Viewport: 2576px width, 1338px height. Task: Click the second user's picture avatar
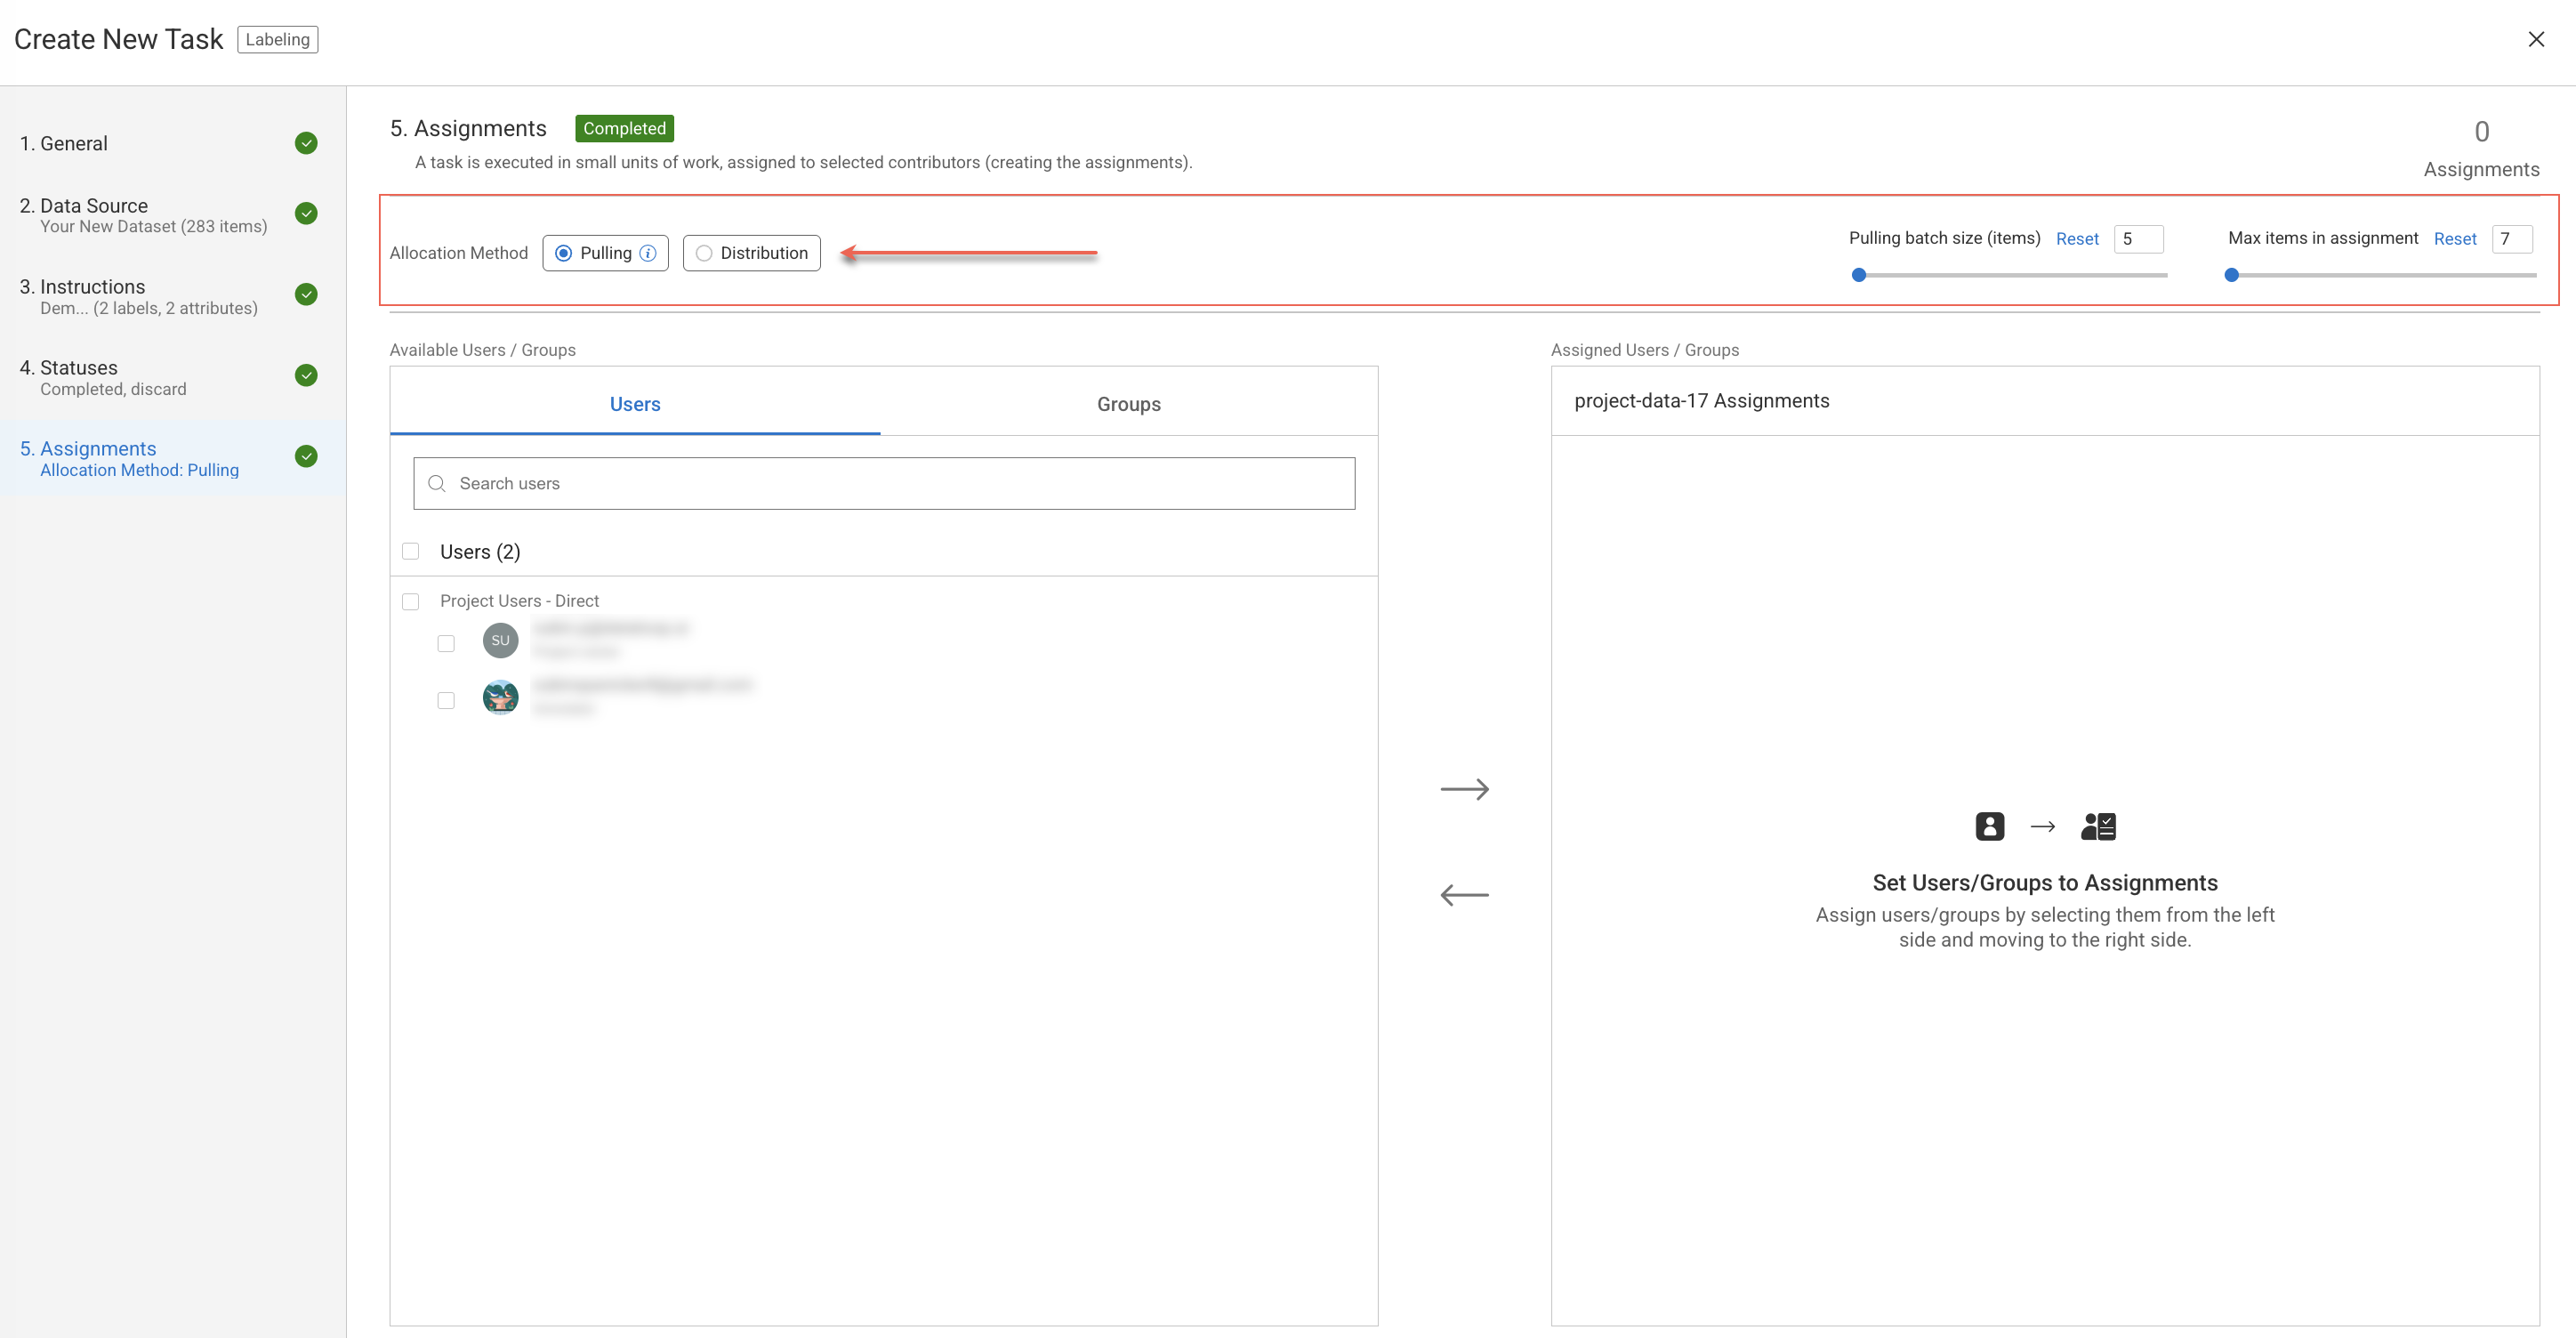point(500,697)
